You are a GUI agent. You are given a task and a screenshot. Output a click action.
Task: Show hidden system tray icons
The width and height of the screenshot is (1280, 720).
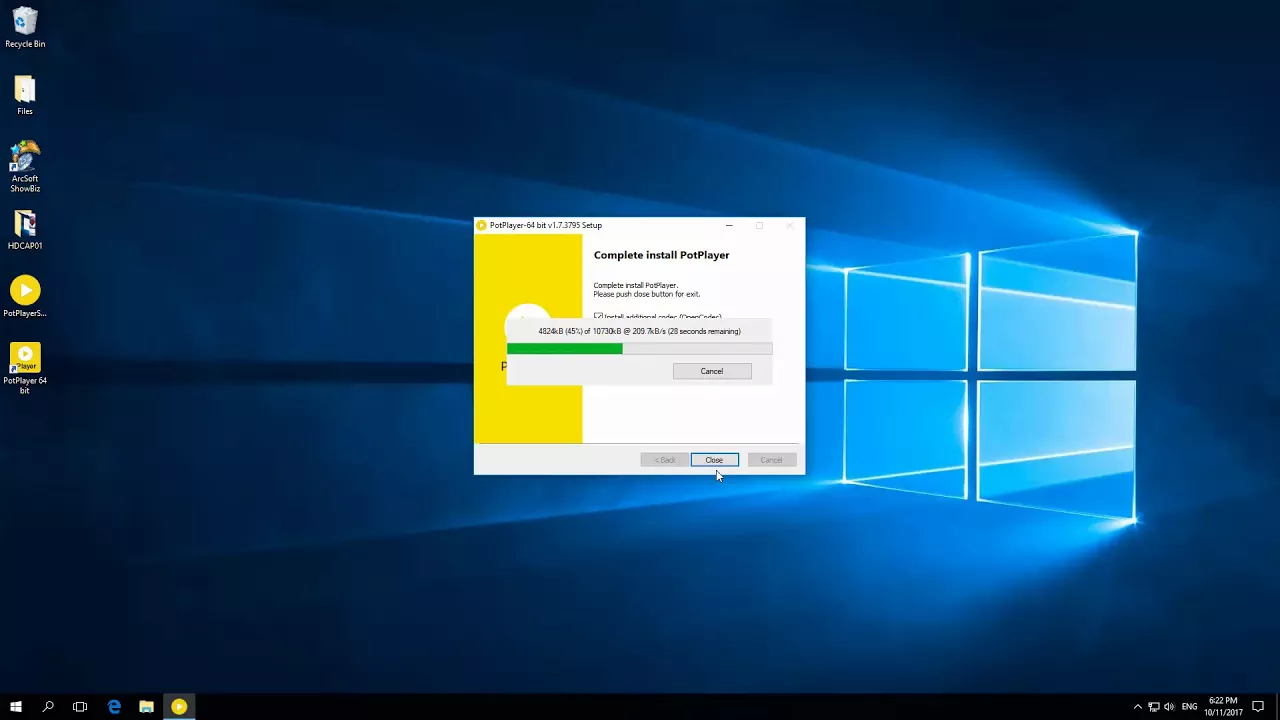pos(1137,707)
